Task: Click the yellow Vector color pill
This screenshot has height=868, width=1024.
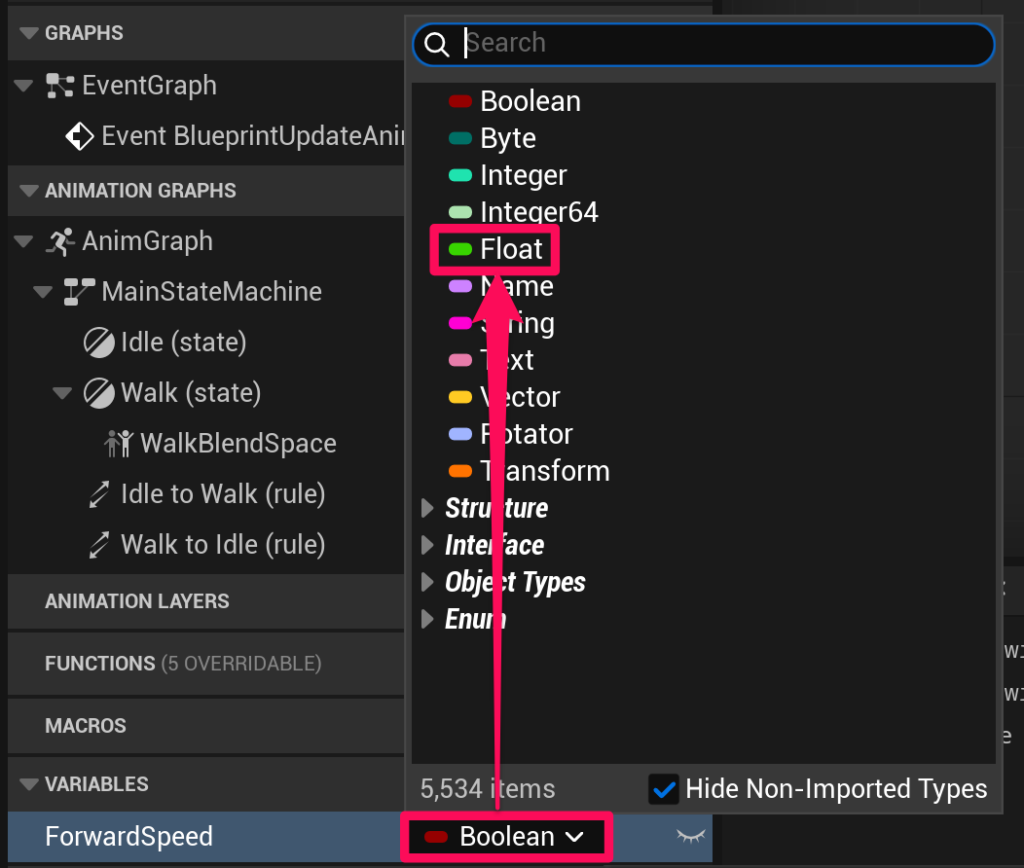Action: pos(460,397)
